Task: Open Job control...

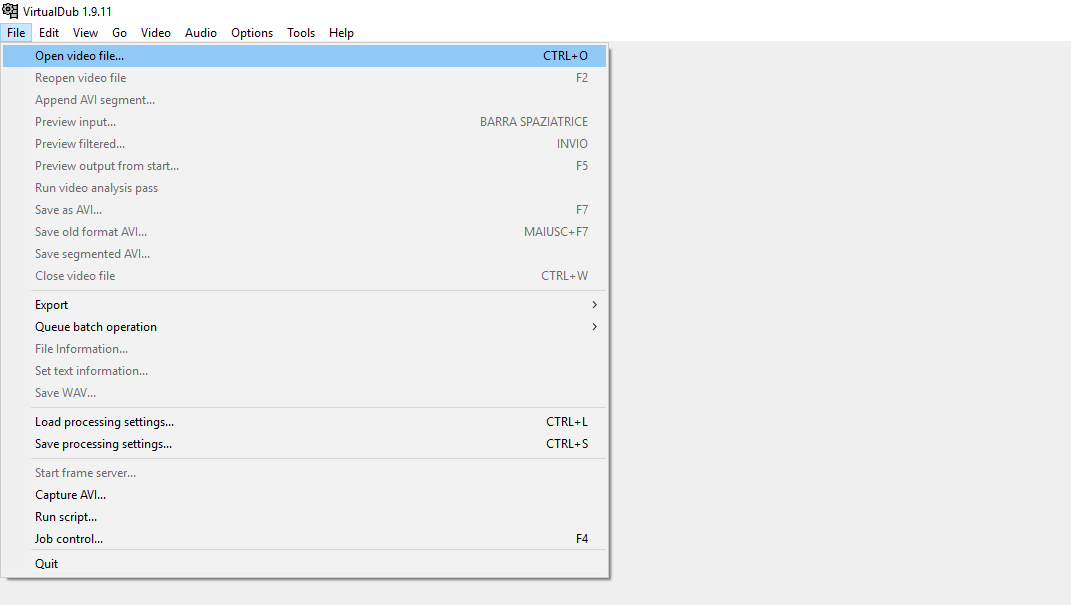Action: coord(305,539)
